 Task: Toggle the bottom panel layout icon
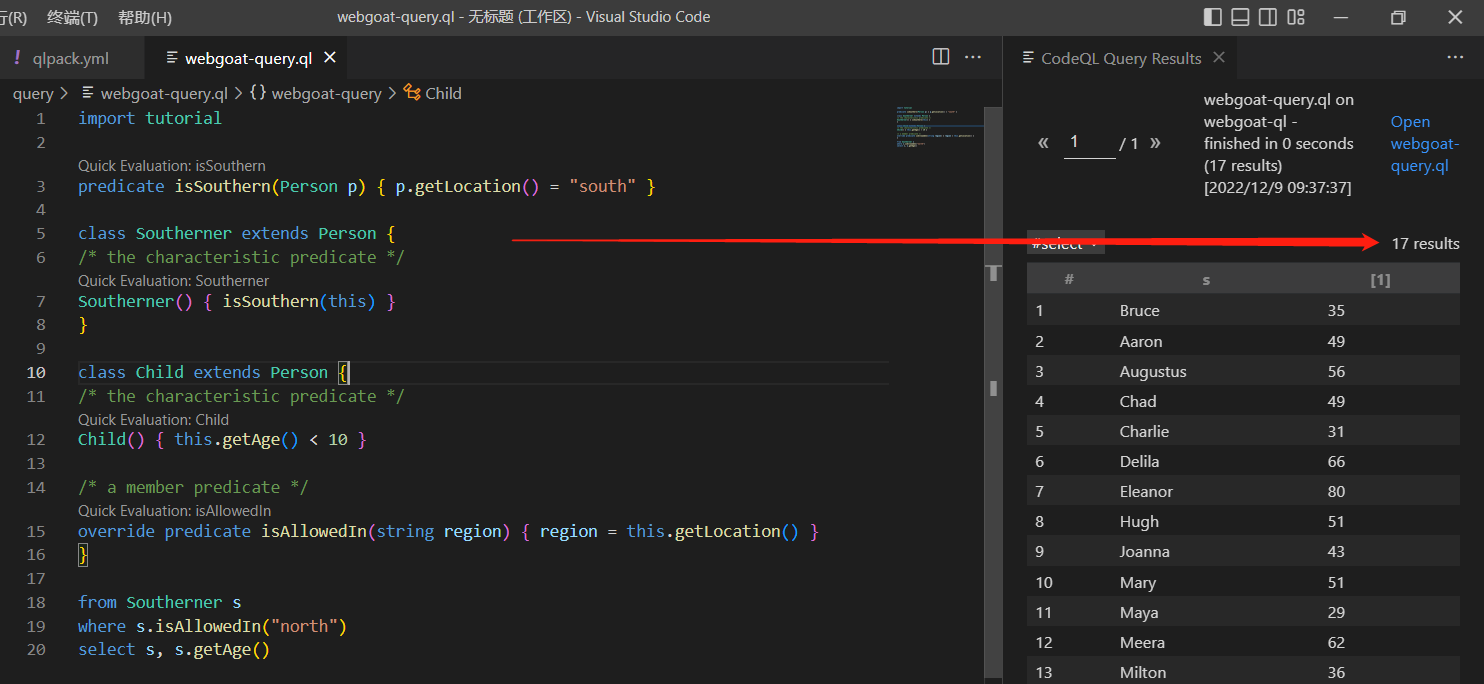(1241, 17)
